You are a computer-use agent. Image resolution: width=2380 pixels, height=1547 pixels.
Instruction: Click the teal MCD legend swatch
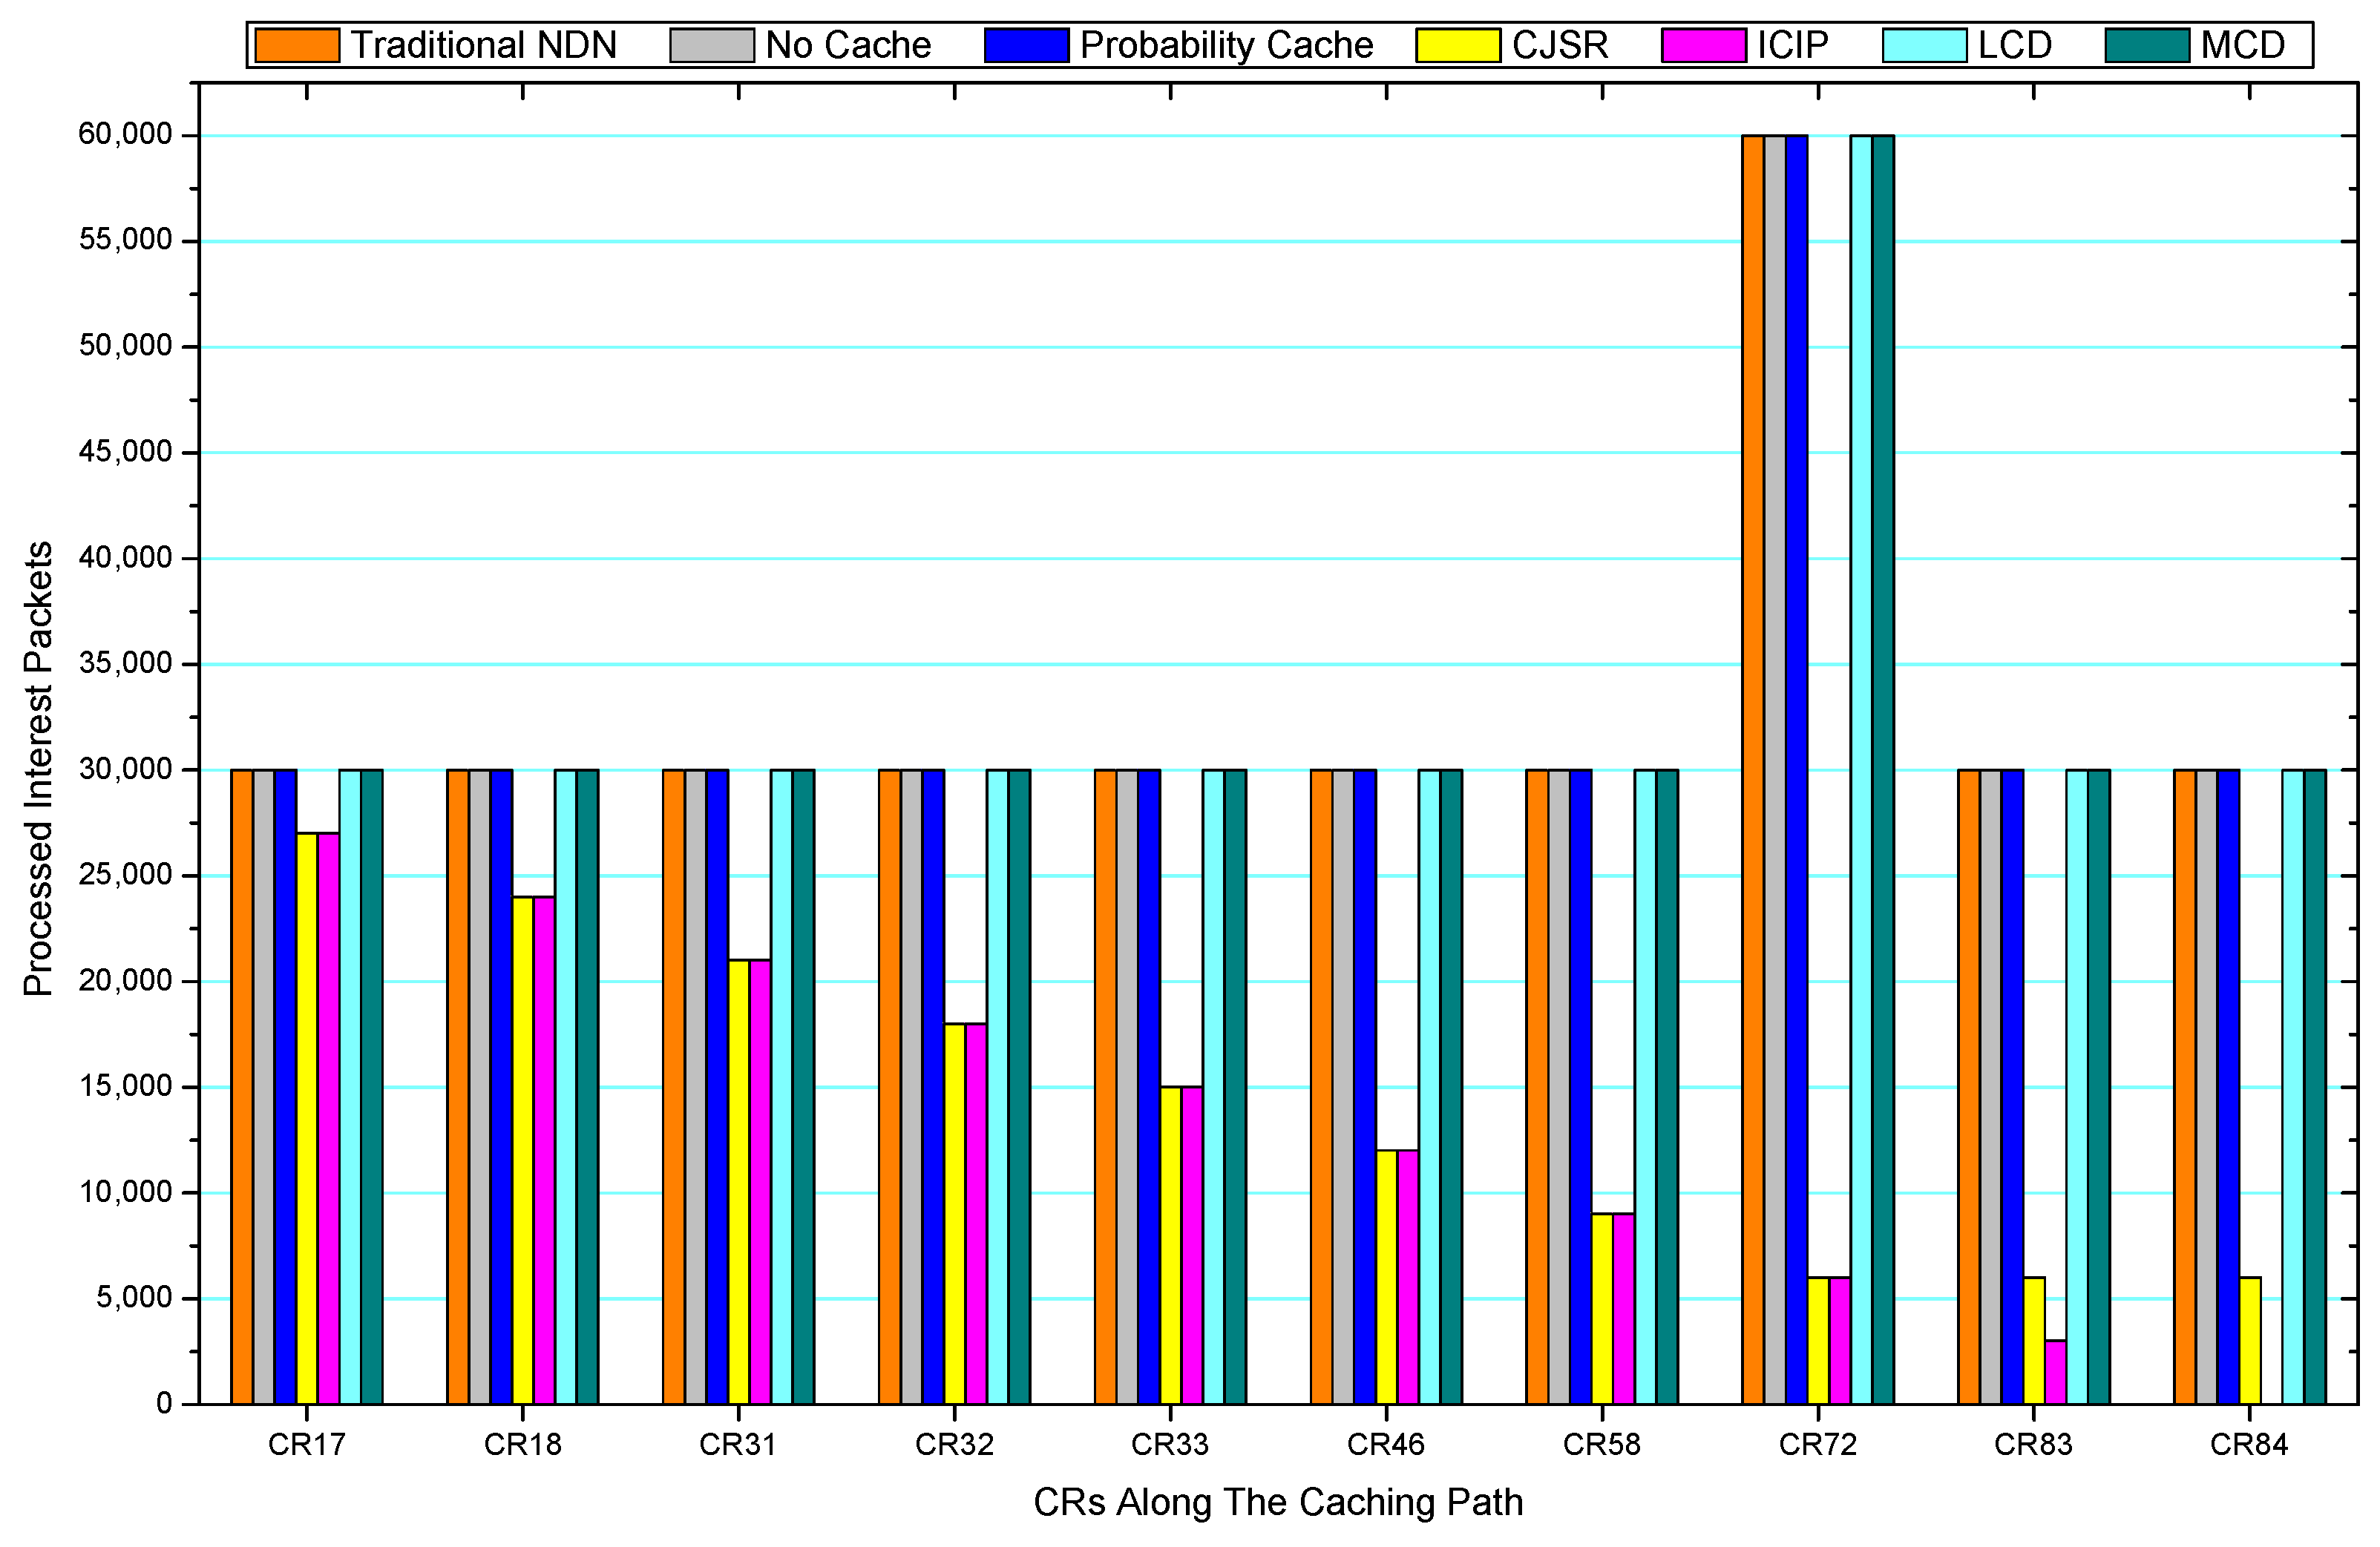click(2147, 46)
